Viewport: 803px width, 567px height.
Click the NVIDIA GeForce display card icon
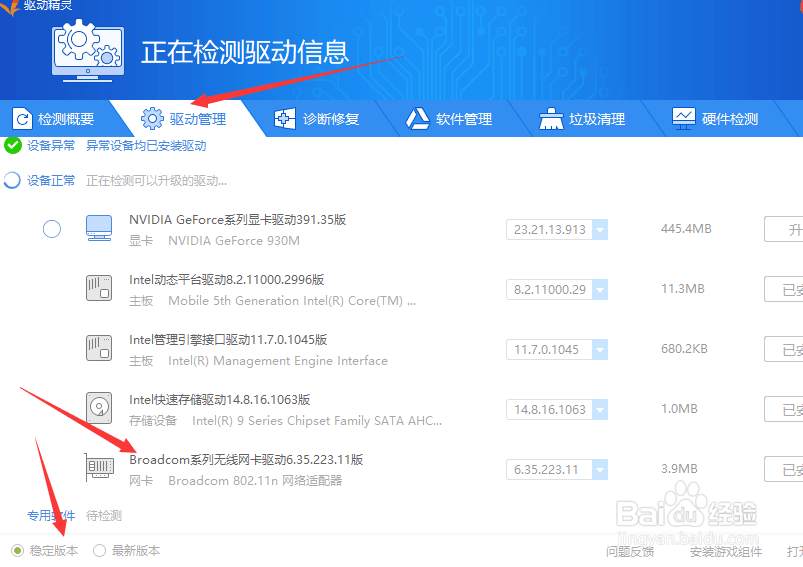point(99,228)
